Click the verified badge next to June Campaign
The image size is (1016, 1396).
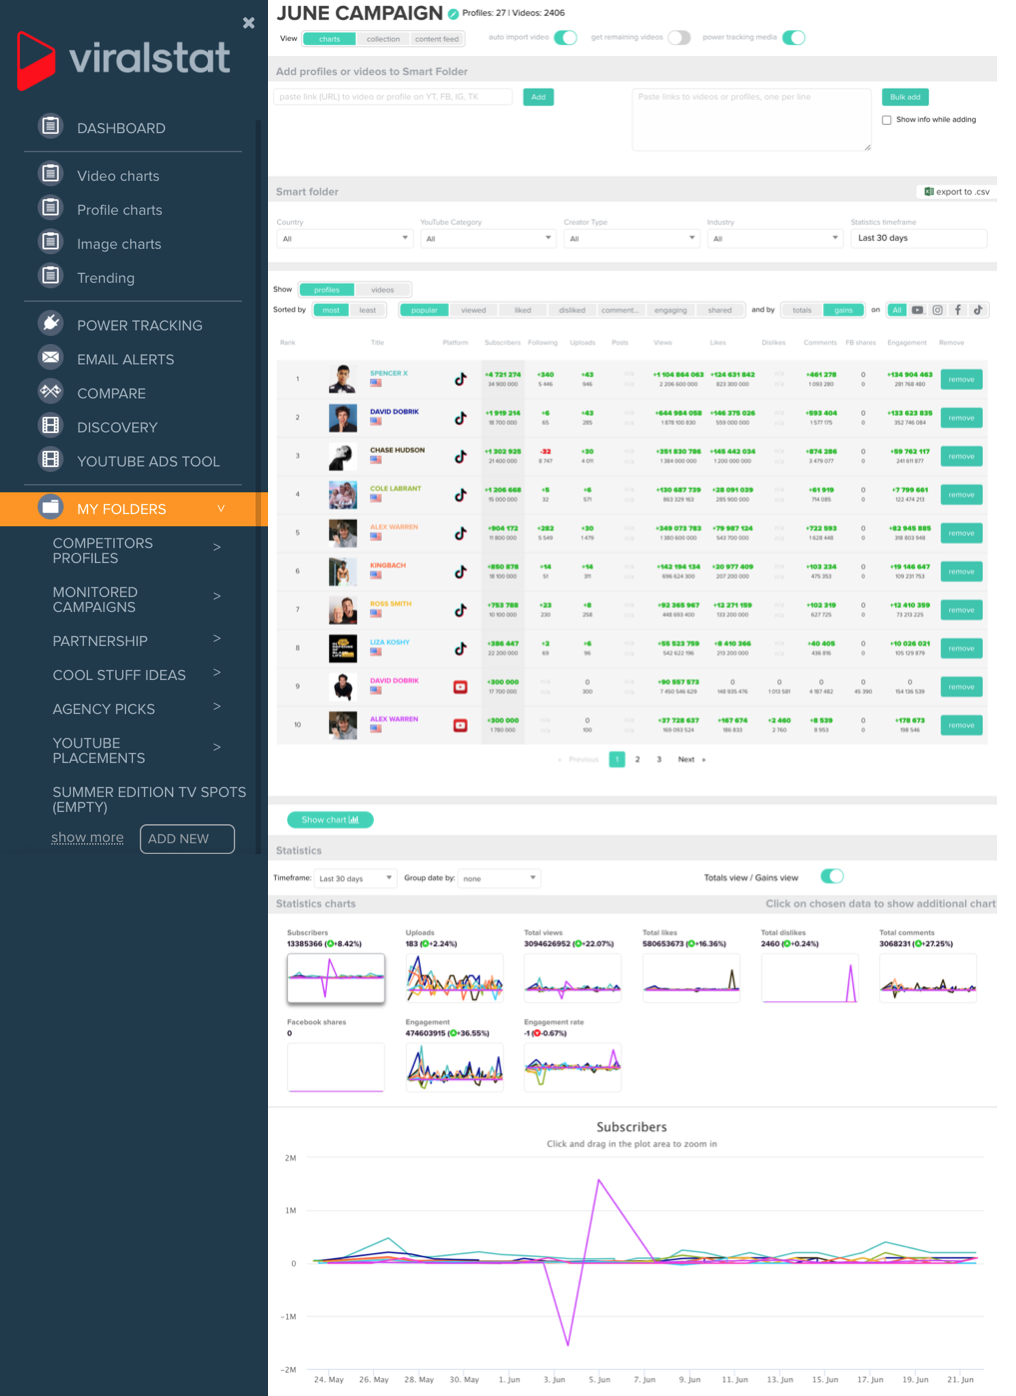tap(453, 14)
